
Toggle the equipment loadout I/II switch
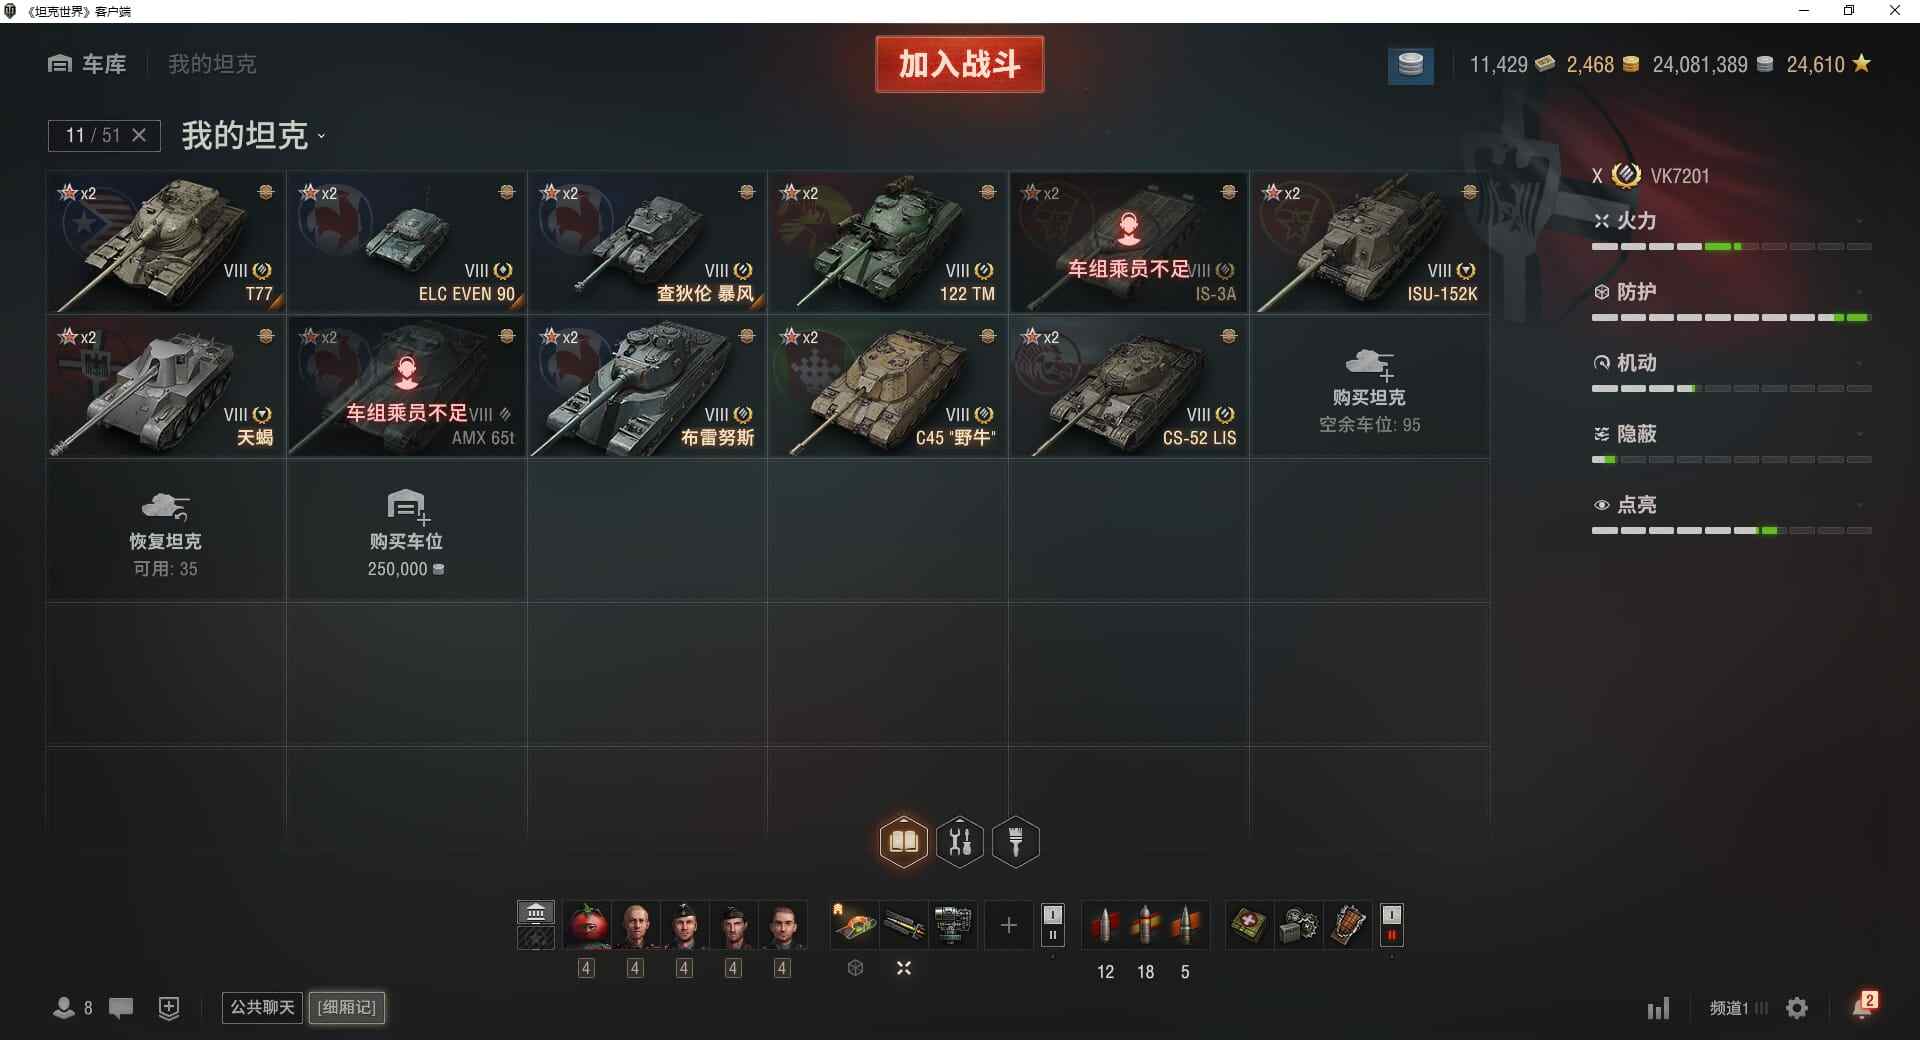coord(1052,925)
